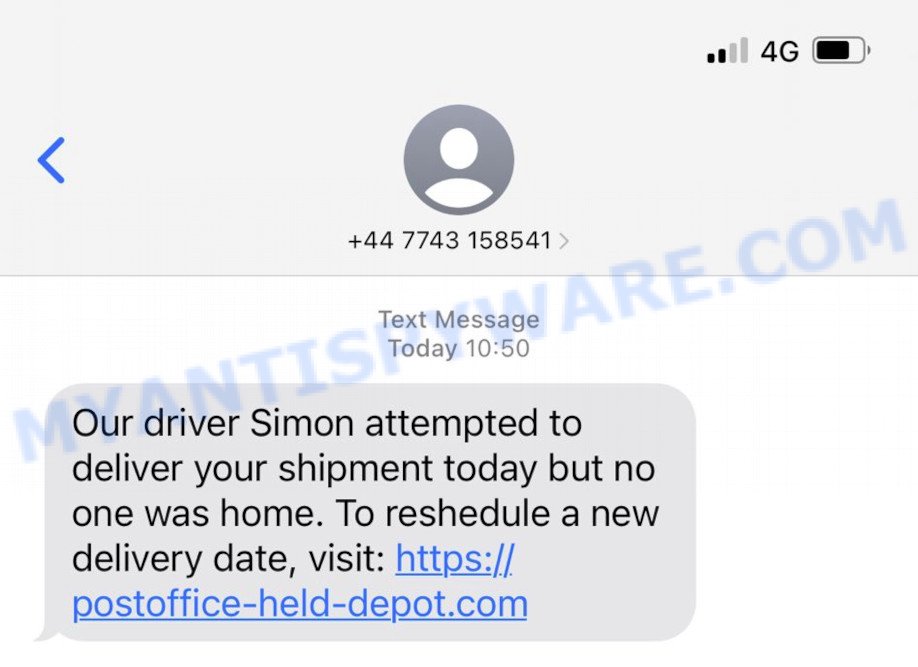Select the gray message bubble
This screenshot has height=667, width=918.
pyautogui.click(x=370, y=512)
